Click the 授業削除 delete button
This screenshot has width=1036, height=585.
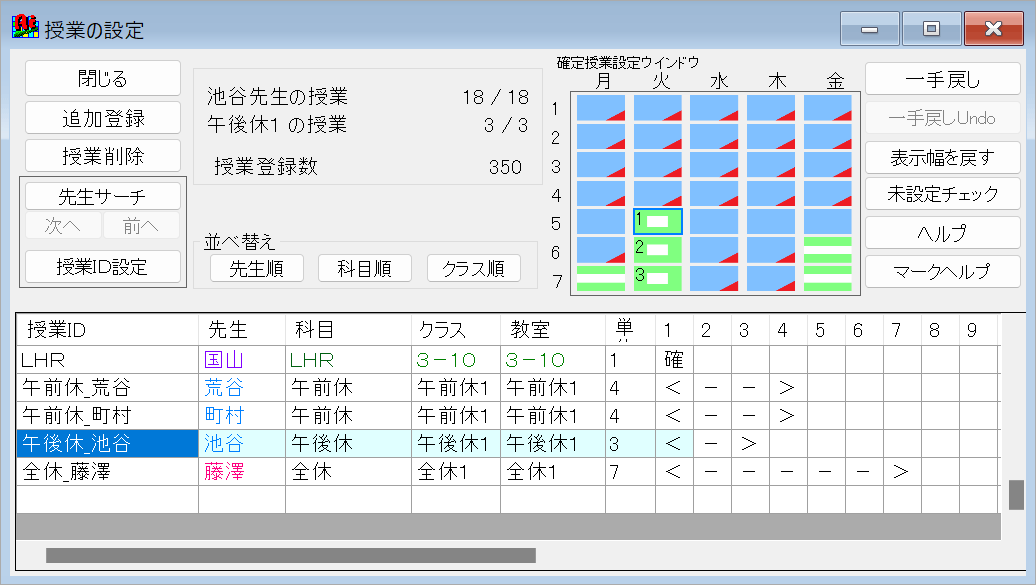coord(101,155)
